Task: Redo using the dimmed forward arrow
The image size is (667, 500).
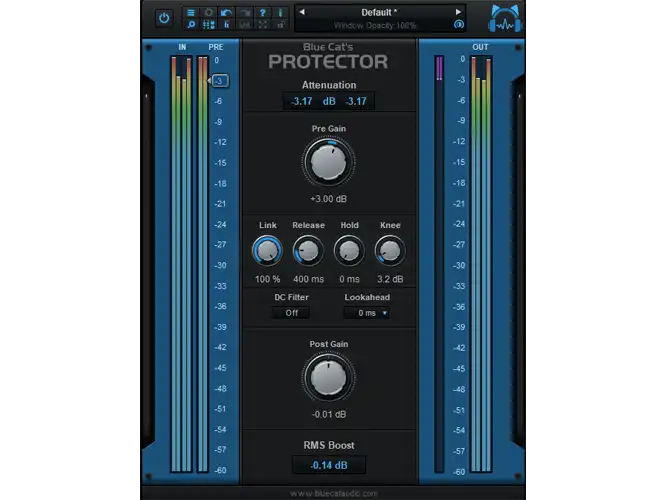Action: pyautogui.click(x=245, y=12)
